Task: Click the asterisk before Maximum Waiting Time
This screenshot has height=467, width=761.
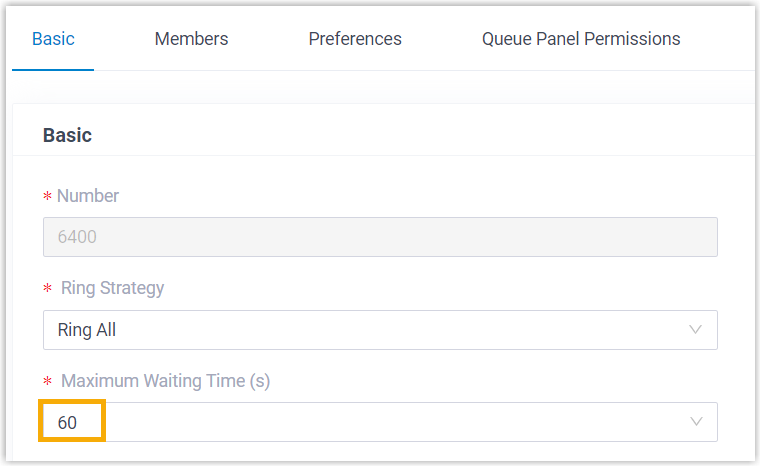Action: click(x=47, y=381)
